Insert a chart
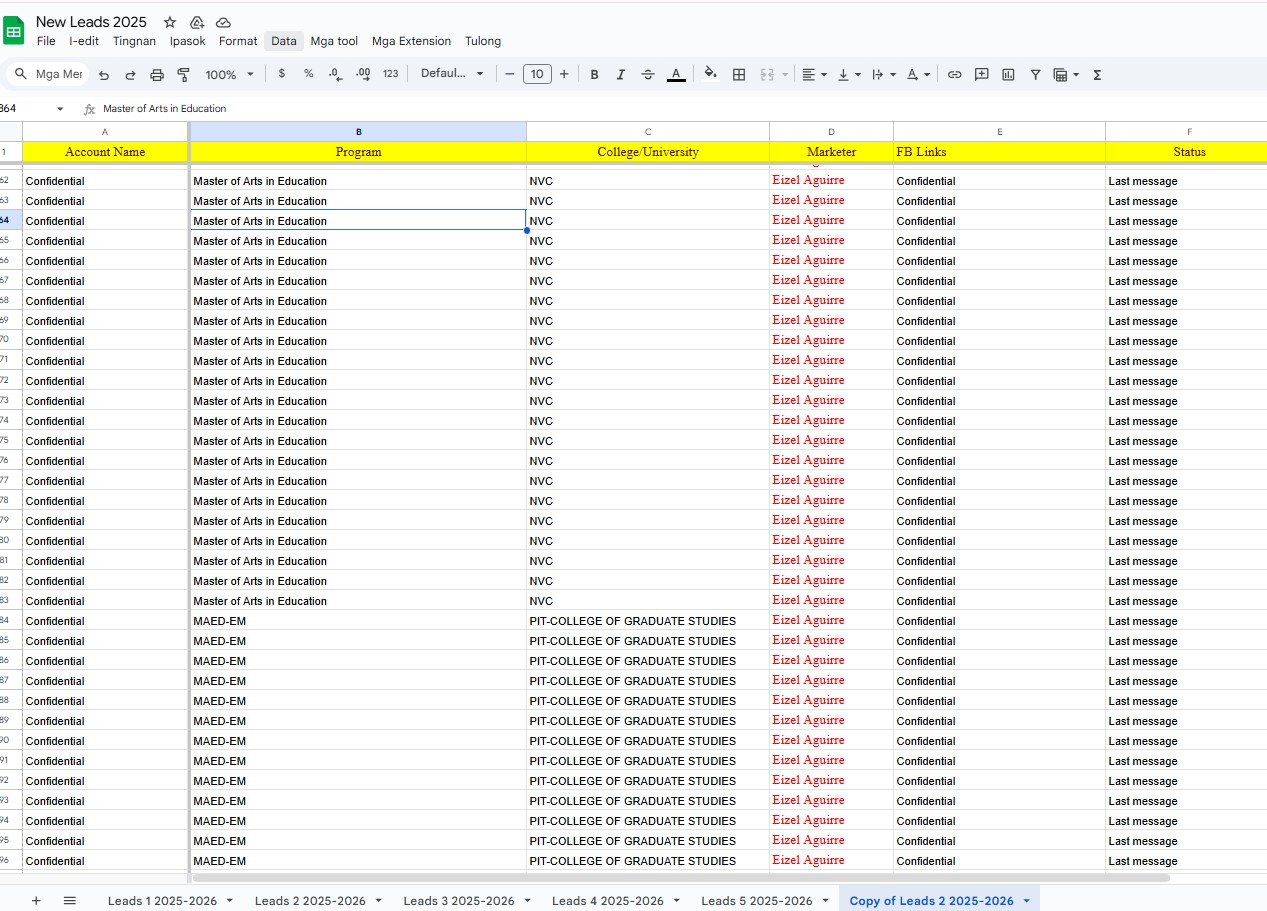The image size is (1267, 911). [1008, 75]
